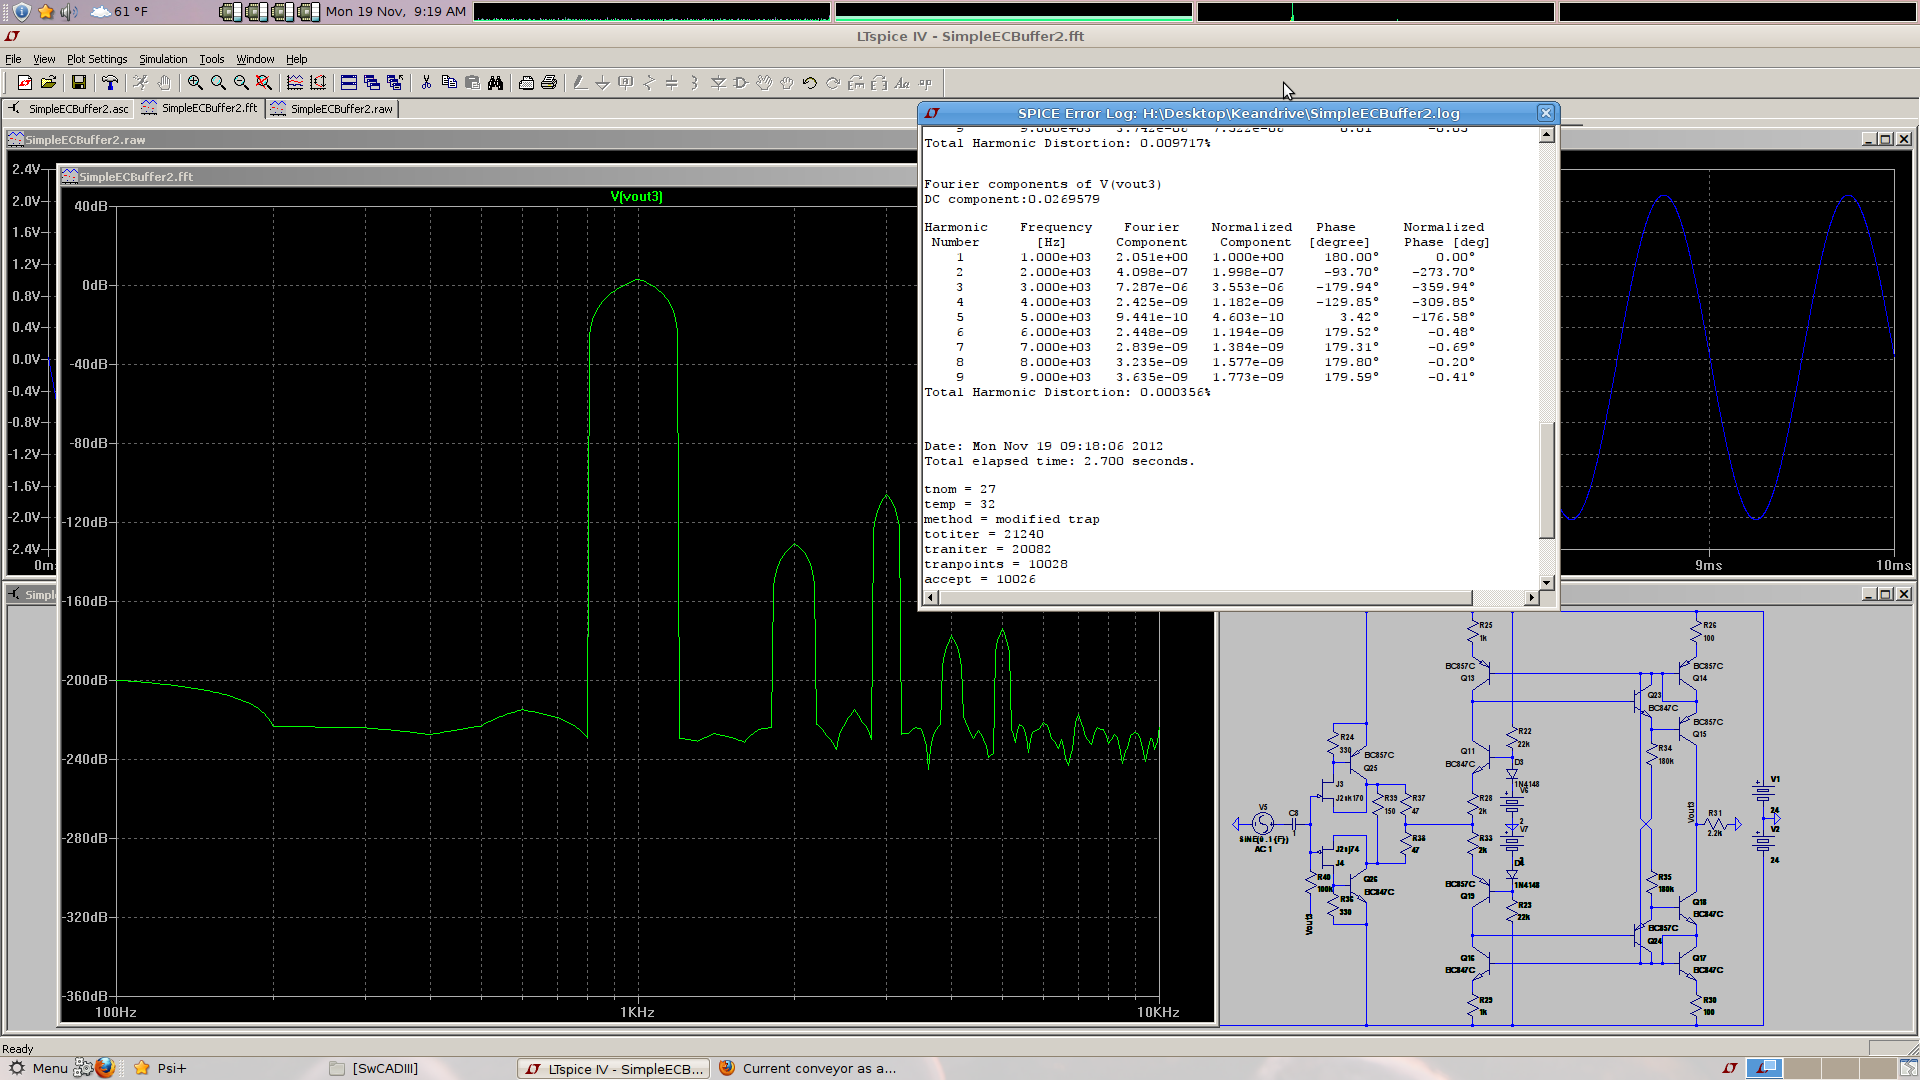This screenshot has height=1080, width=1920.
Task: Open the Help menu
Action: 297,59
